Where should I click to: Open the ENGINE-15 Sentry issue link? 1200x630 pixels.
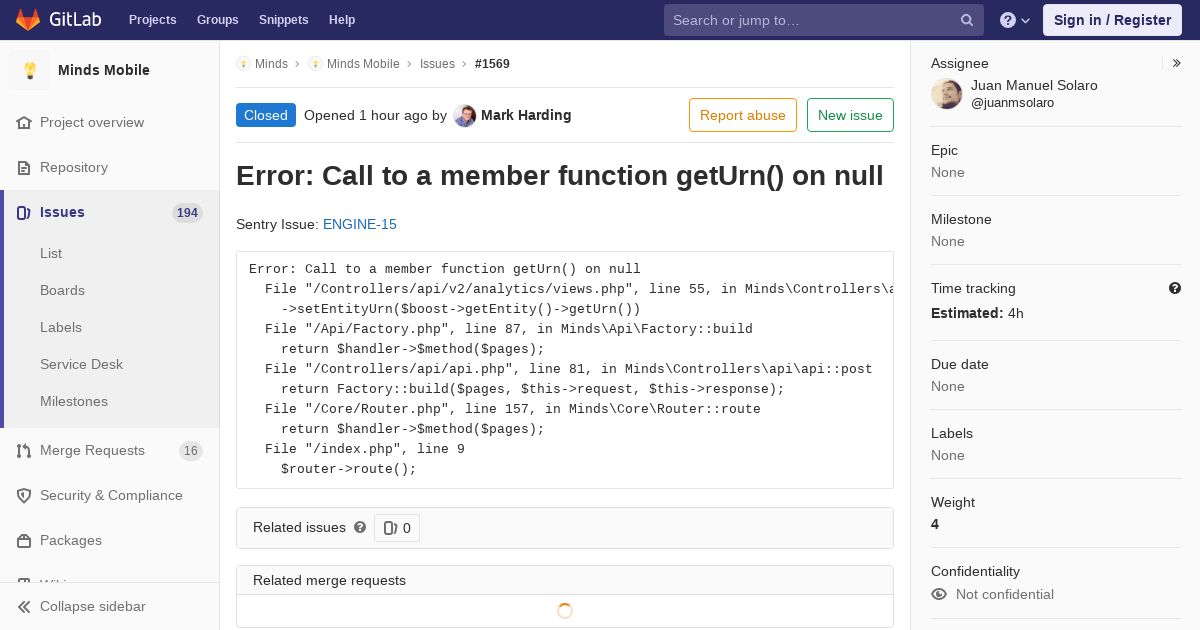[360, 224]
